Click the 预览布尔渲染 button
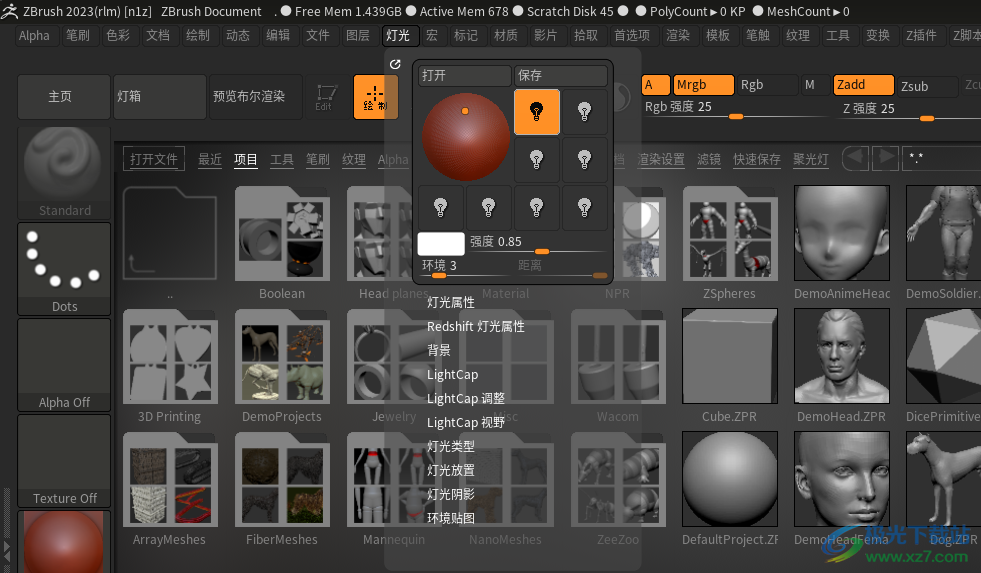Screen dimensions: 981x573 pyautogui.click(x=256, y=96)
